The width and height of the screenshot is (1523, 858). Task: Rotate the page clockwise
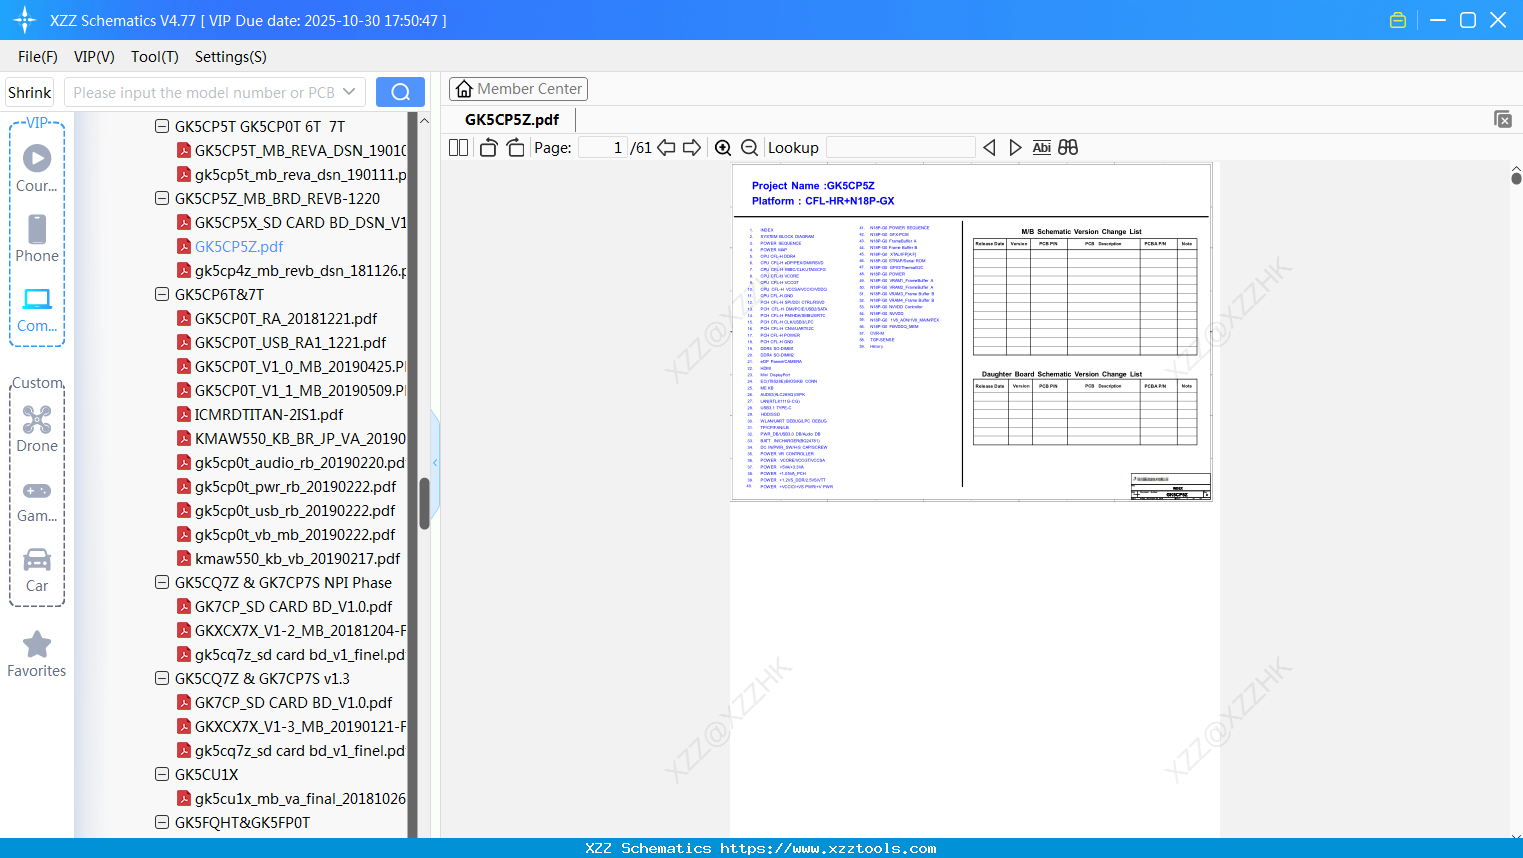pos(515,148)
